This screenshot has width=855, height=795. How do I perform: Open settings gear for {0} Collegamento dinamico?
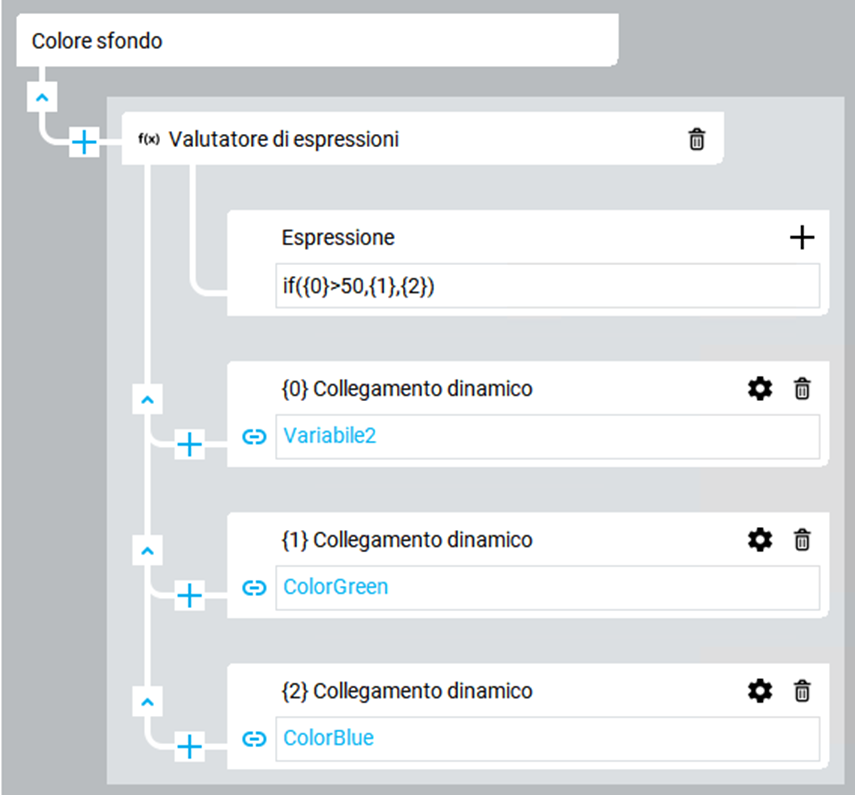point(760,389)
